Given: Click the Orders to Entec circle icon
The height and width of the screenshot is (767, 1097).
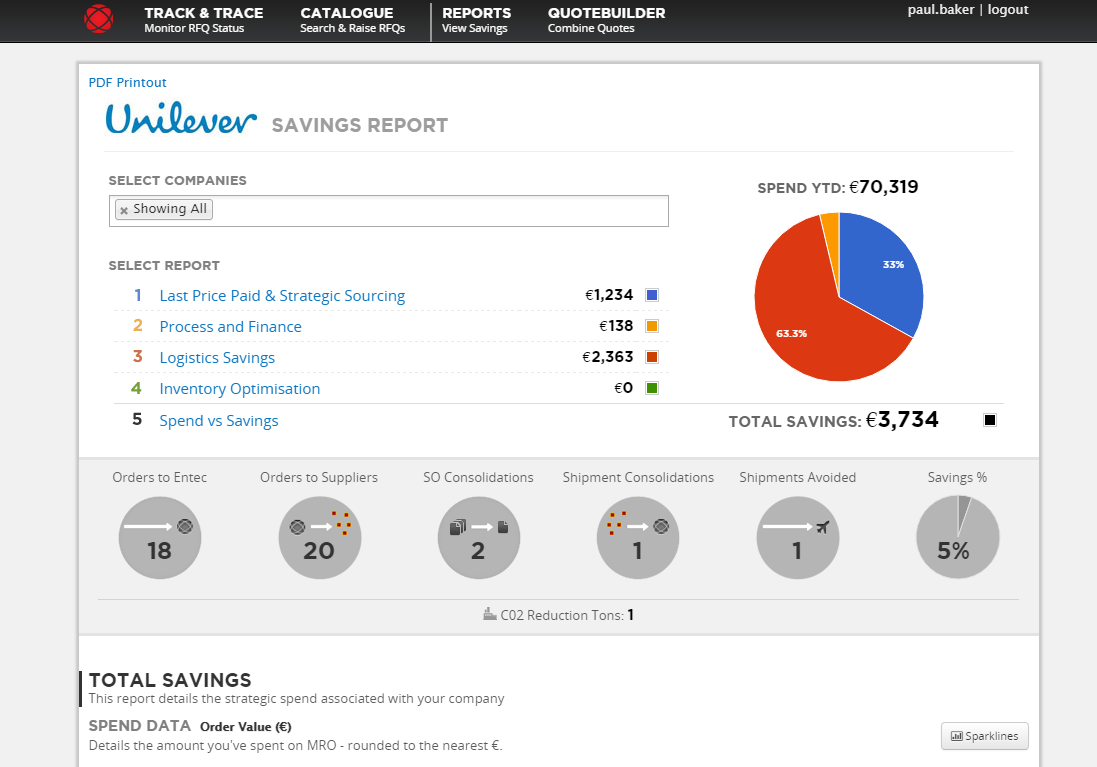Looking at the screenshot, I should click(x=160, y=538).
